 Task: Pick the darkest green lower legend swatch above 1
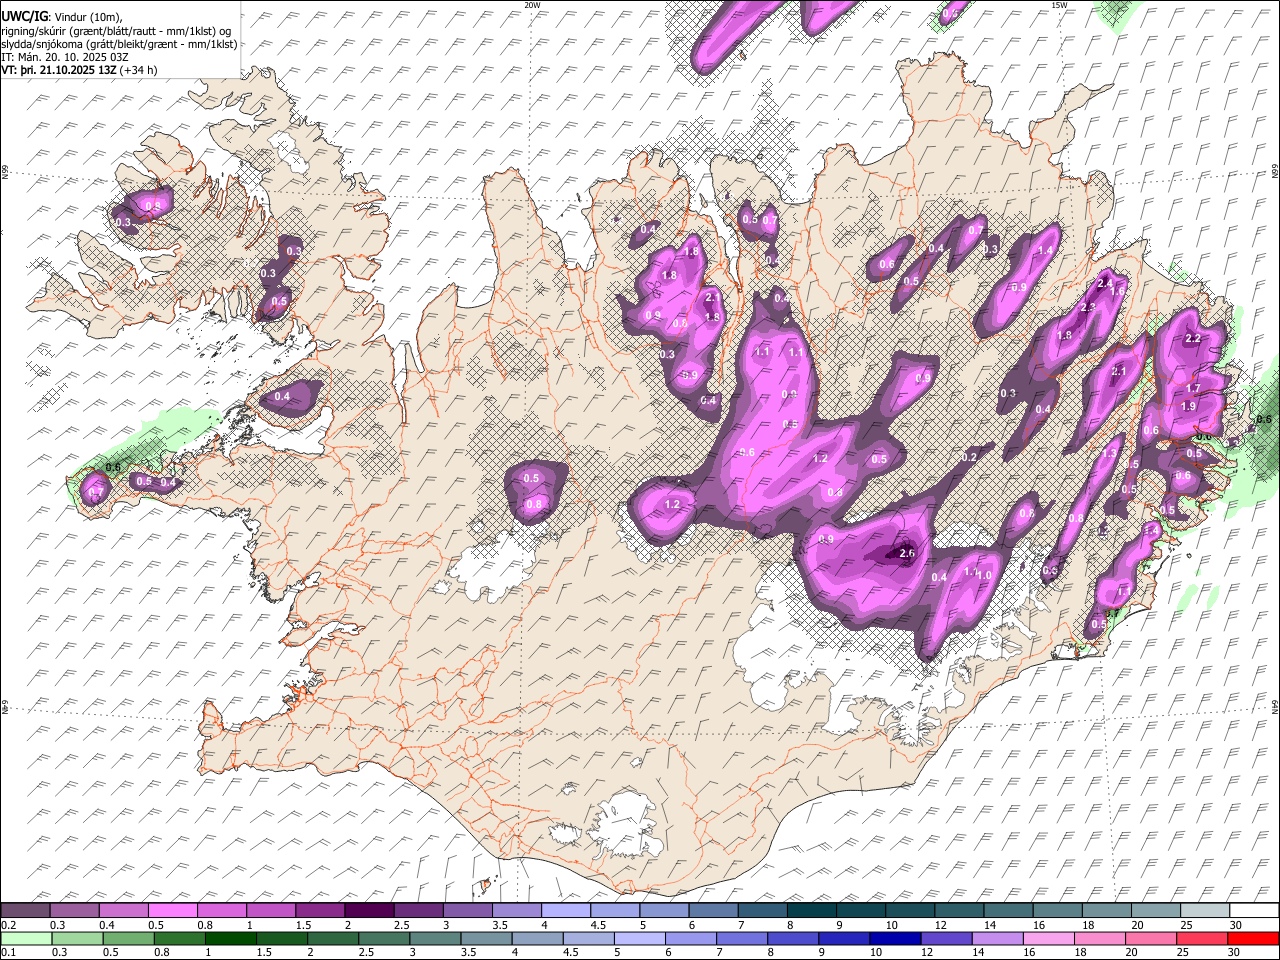click(231, 938)
